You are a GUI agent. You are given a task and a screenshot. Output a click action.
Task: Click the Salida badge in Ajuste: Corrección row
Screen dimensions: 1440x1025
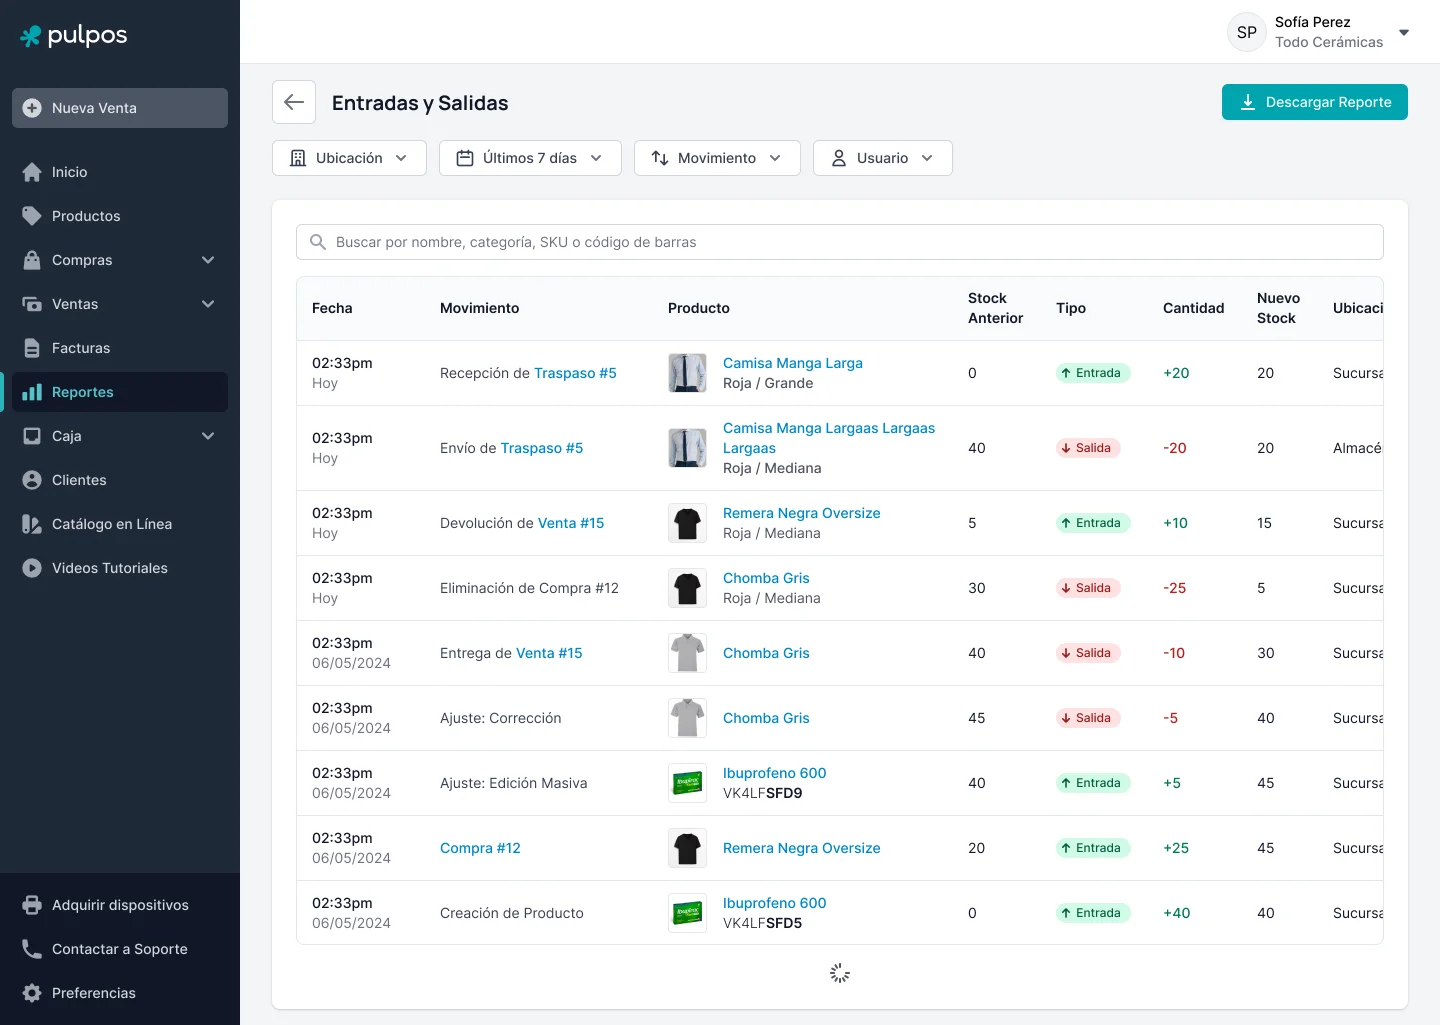pos(1088,718)
